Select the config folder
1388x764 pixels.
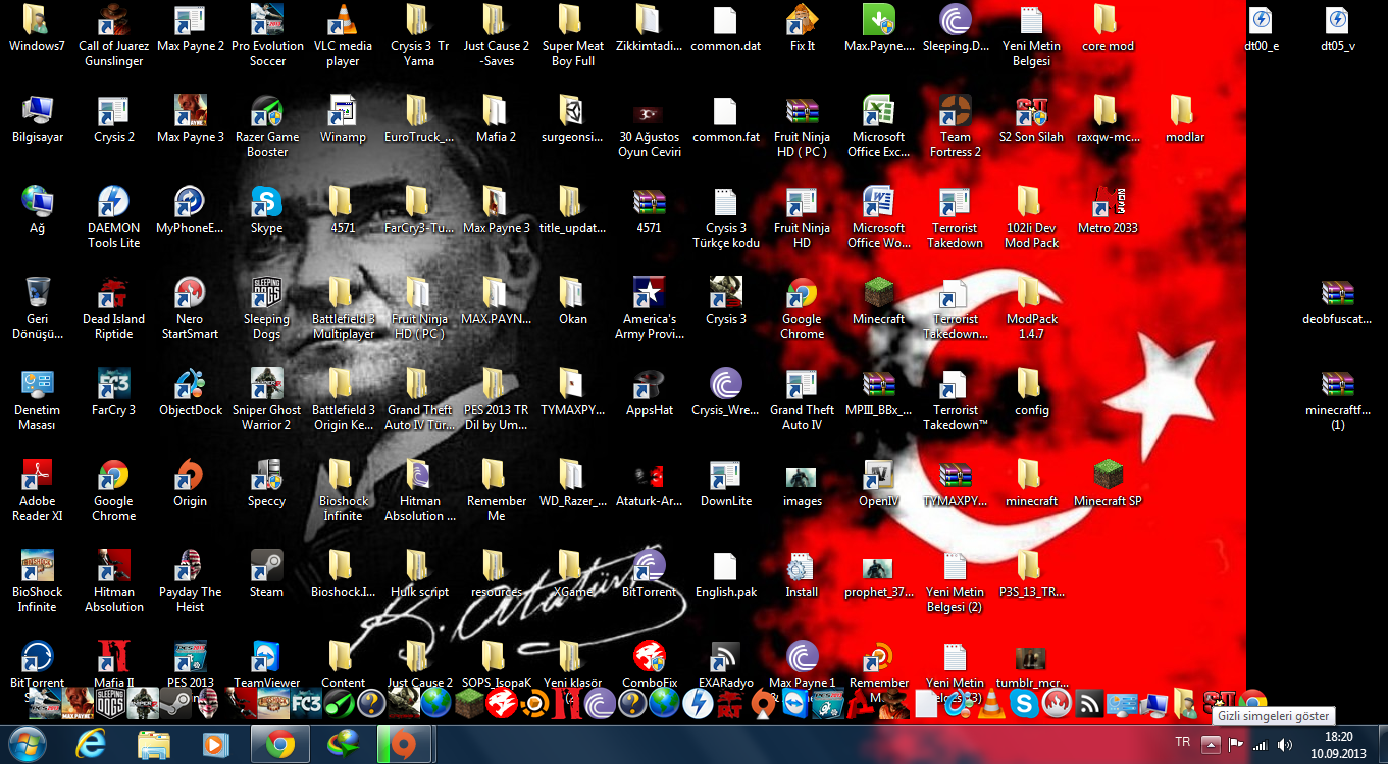pyautogui.click(x=1031, y=393)
